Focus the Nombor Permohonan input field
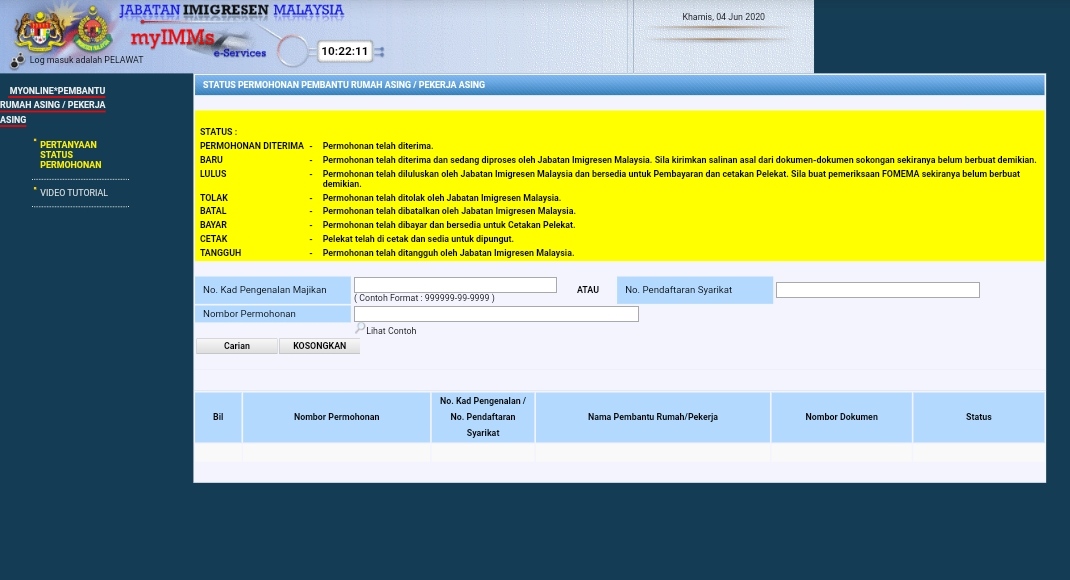Viewport: 1070px width, 580px height. click(x=496, y=314)
